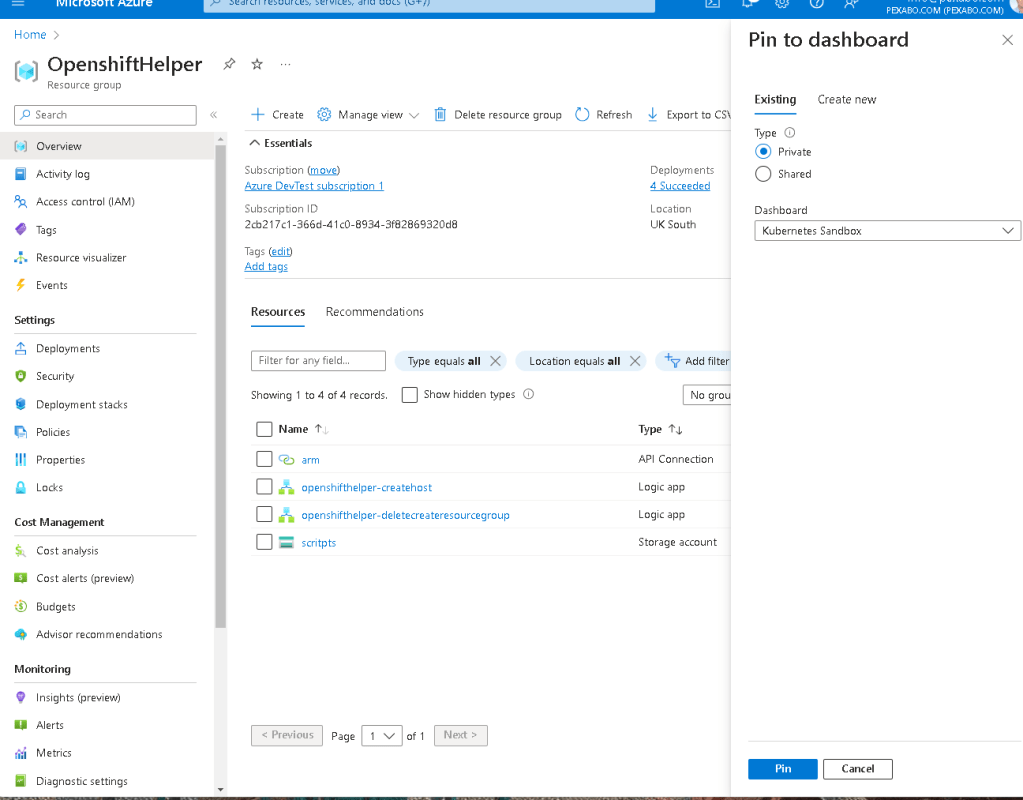1023x800 pixels.
Task: Open Cost analysis in the sidebar
Action: [67, 551]
